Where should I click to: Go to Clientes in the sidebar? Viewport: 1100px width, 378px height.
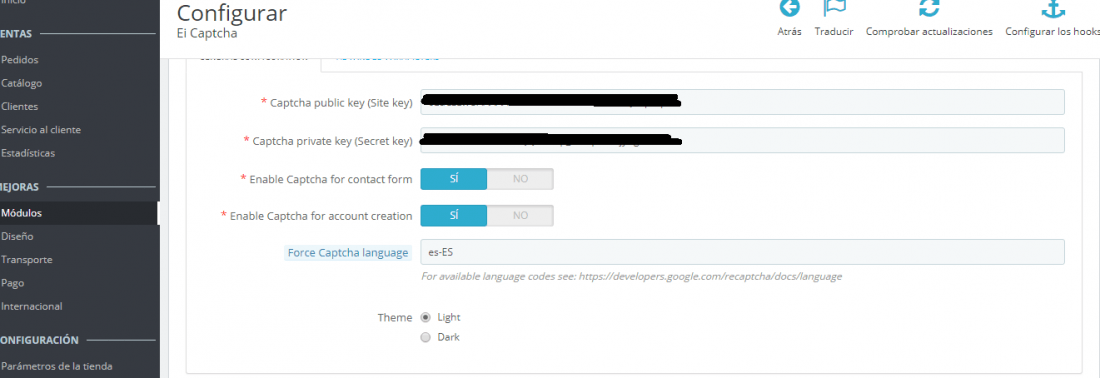(20, 107)
